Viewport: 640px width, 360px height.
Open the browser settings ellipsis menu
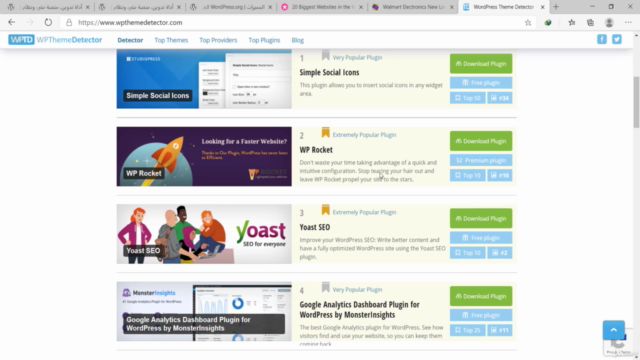[x=628, y=22]
